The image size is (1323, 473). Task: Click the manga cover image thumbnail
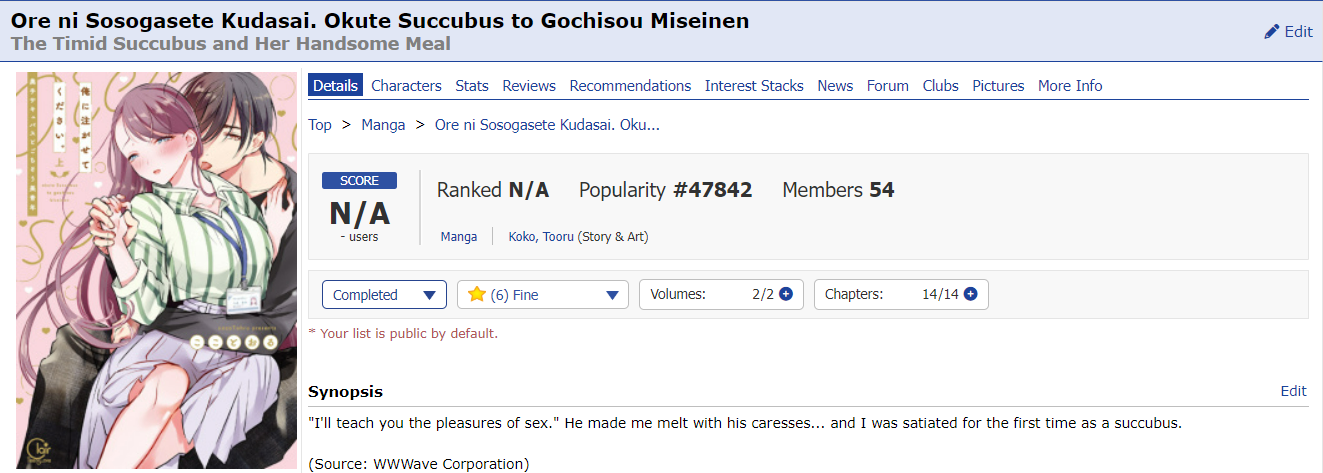156,270
